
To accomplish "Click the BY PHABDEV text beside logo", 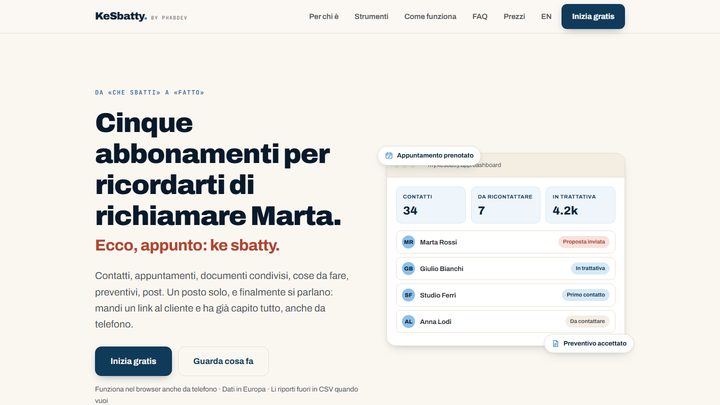I will (x=169, y=18).
